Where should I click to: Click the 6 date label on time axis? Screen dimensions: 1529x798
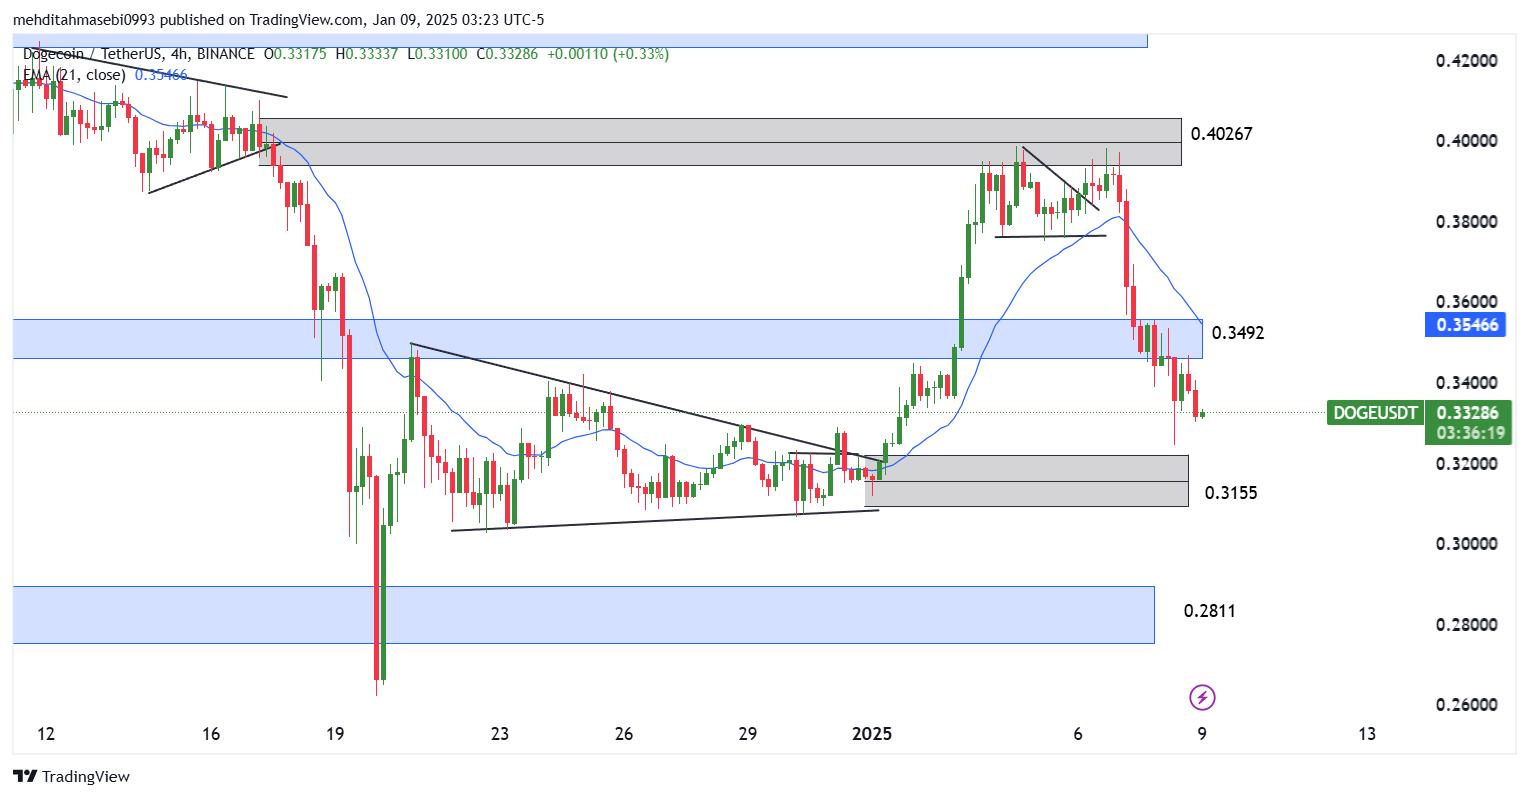point(1078,734)
